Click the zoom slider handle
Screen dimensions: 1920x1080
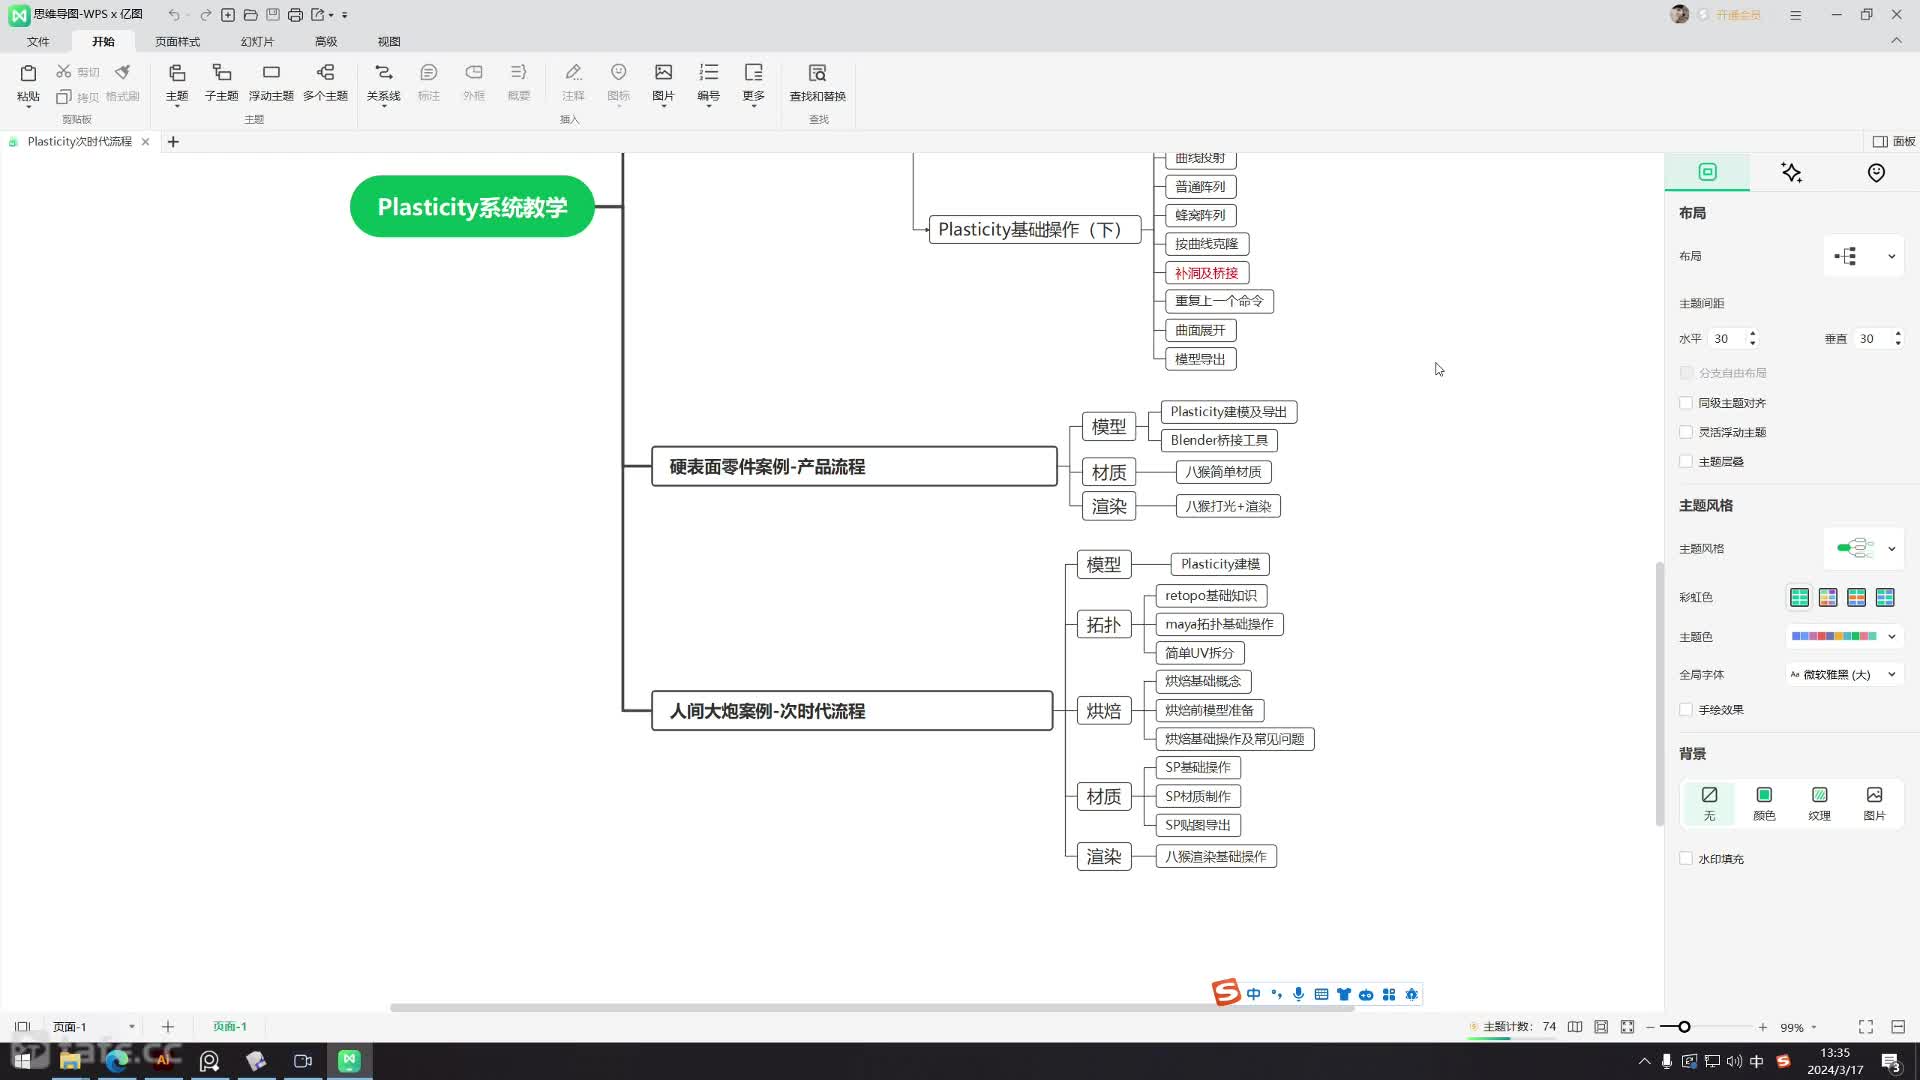click(1684, 1027)
